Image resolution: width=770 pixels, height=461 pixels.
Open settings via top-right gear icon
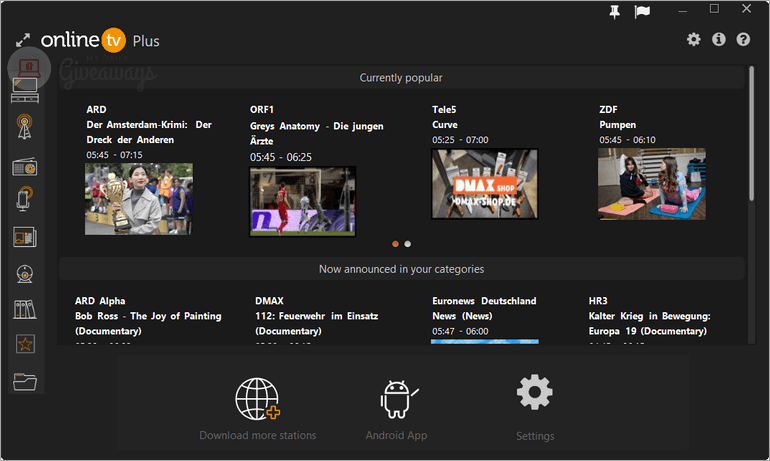693,39
